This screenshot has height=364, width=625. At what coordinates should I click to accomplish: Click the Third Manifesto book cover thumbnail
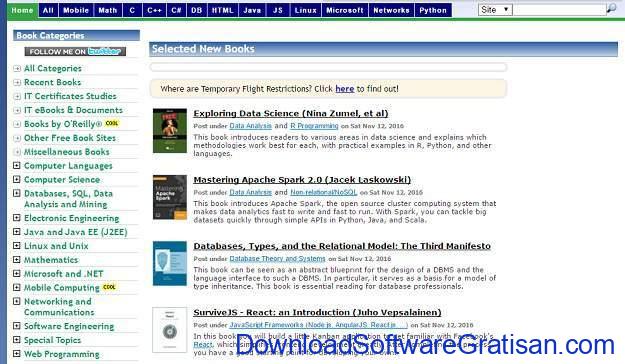[x=170, y=263]
